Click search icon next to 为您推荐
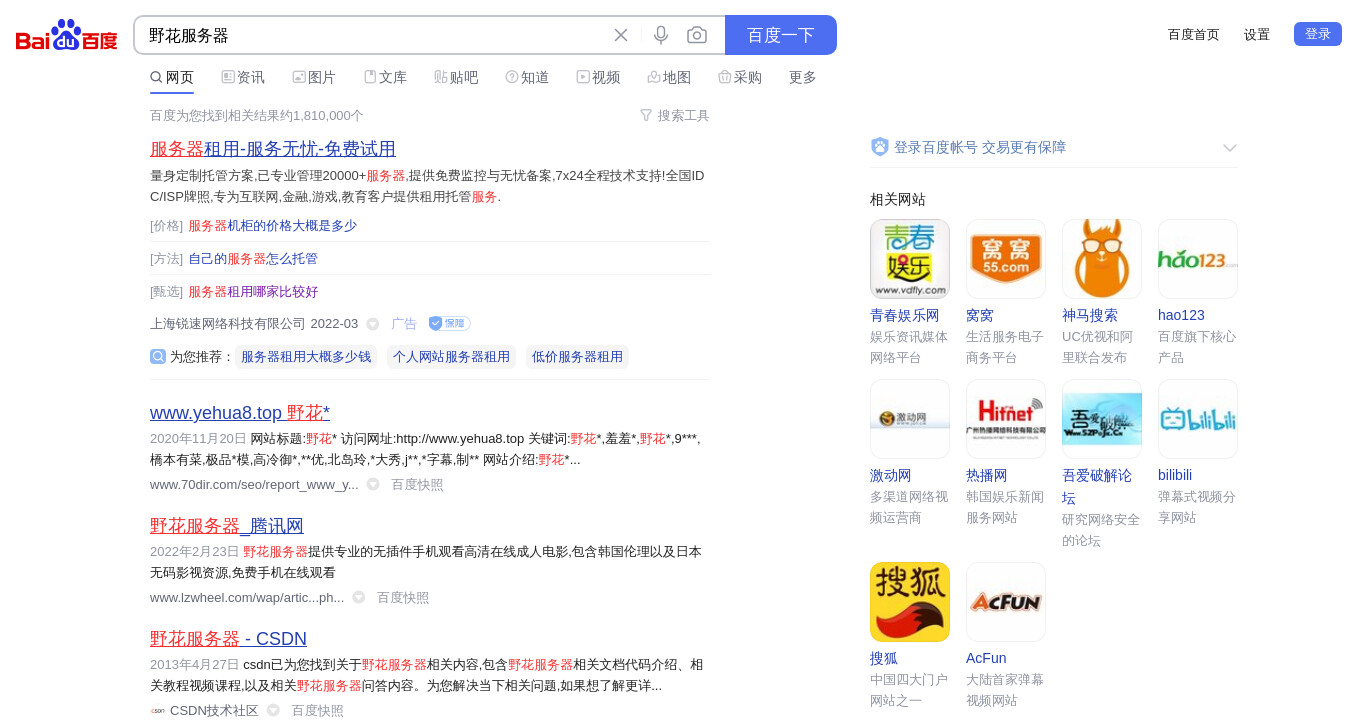 pyautogui.click(x=158, y=356)
